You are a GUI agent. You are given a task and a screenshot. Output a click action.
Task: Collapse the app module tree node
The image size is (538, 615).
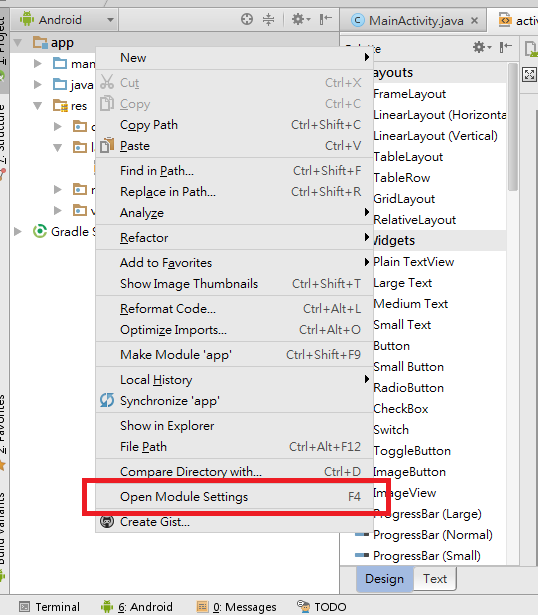[x=18, y=42]
